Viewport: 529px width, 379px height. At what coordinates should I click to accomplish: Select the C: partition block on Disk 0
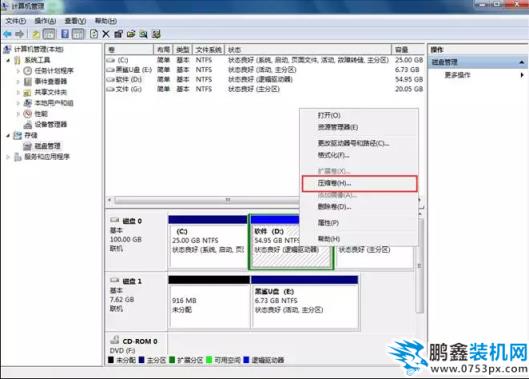point(207,242)
